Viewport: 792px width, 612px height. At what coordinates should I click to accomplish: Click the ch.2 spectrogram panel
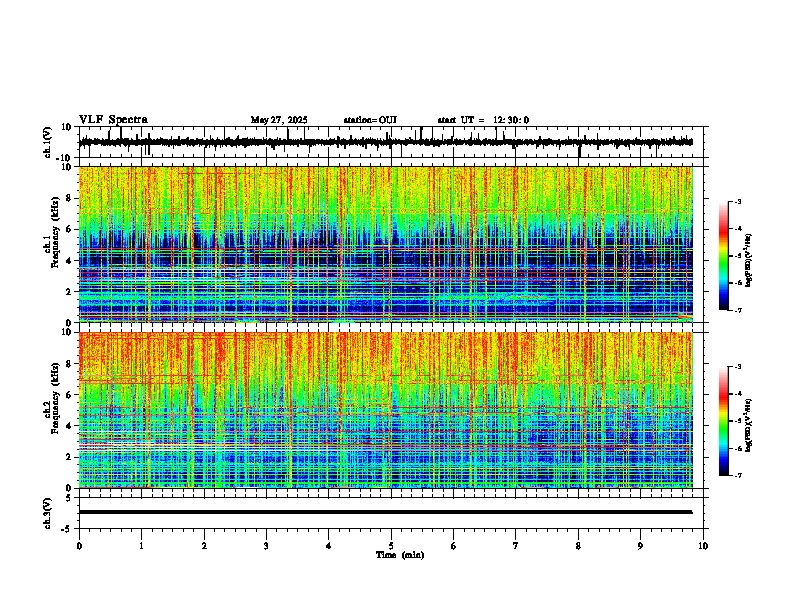click(x=386, y=410)
